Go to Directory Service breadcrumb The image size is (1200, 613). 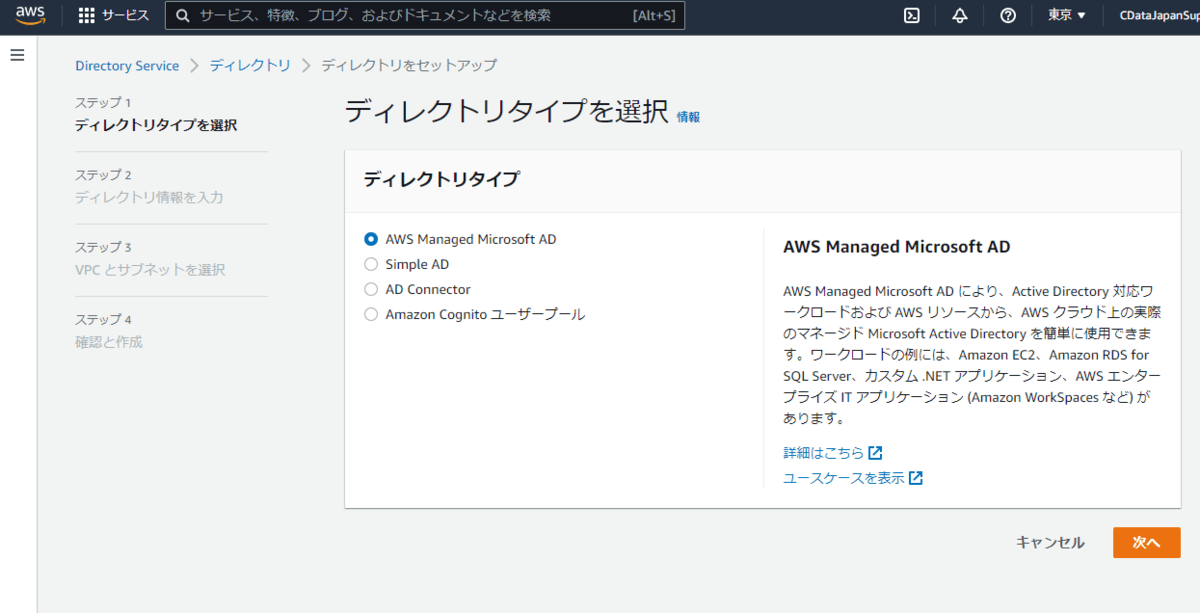click(x=127, y=66)
